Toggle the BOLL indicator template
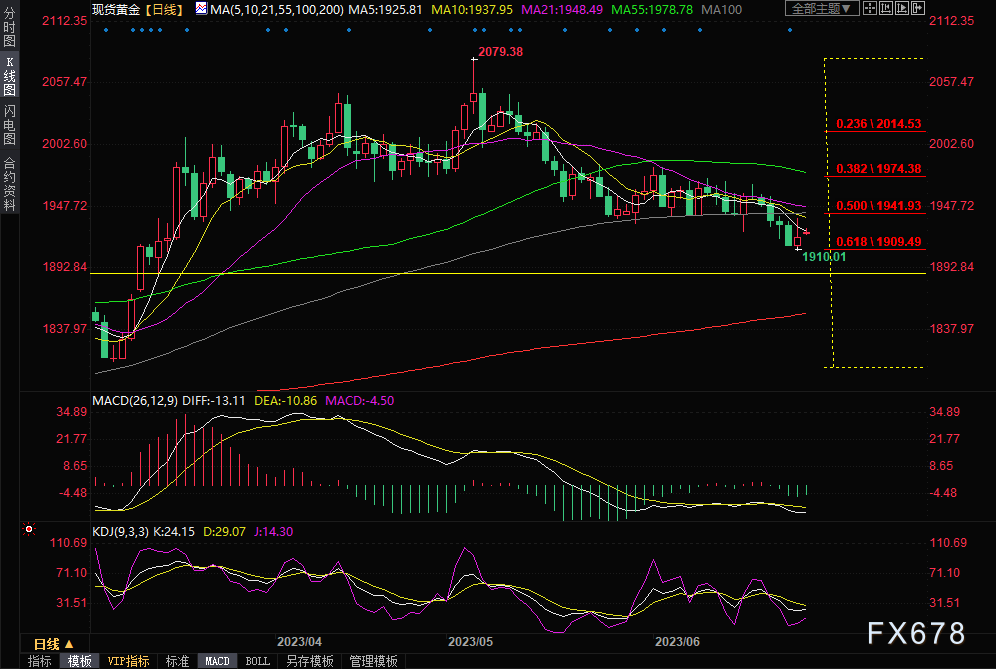This screenshot has height=669, width=996. pos(257,661)
